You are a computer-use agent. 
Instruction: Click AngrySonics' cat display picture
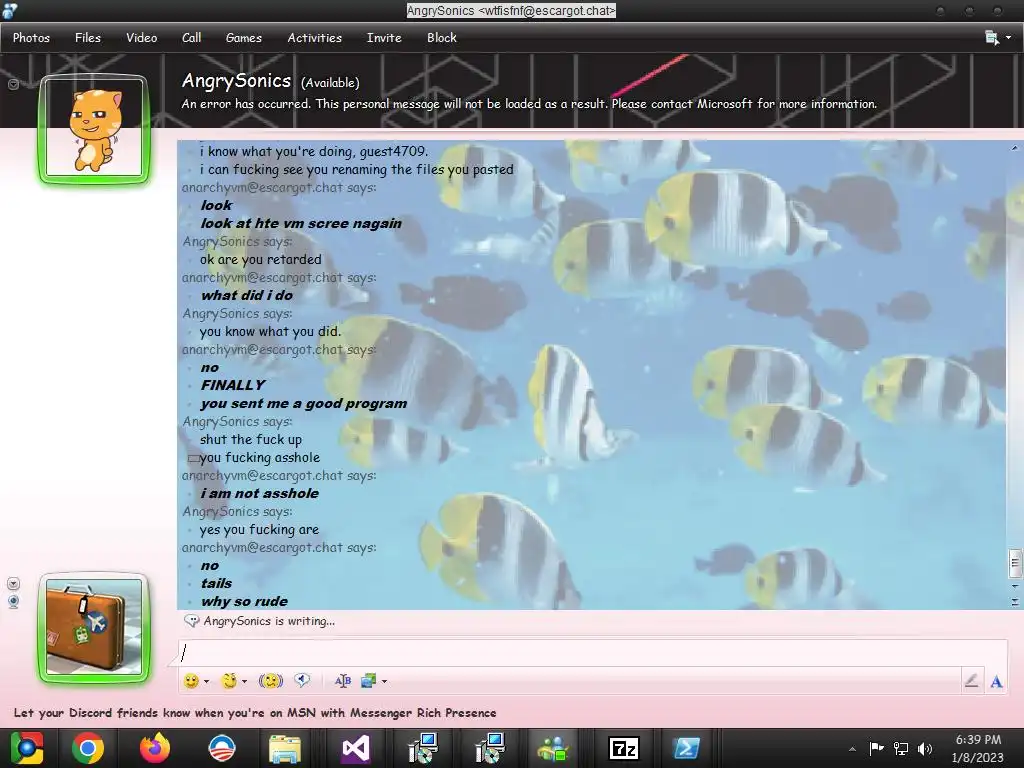click(x=94, y=129)
